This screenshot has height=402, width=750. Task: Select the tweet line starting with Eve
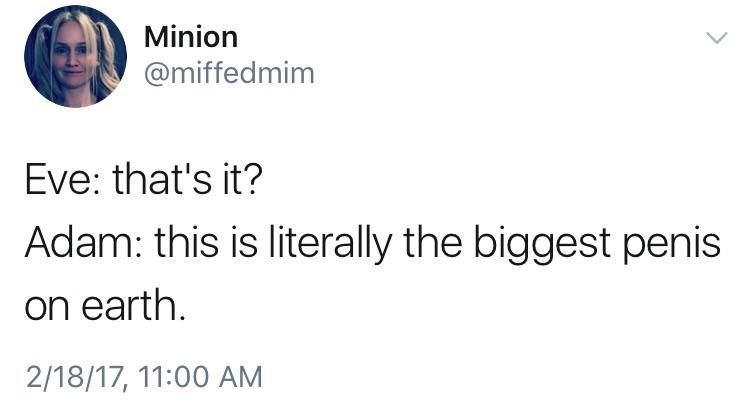pyautogui.click(x=144, y=180)
